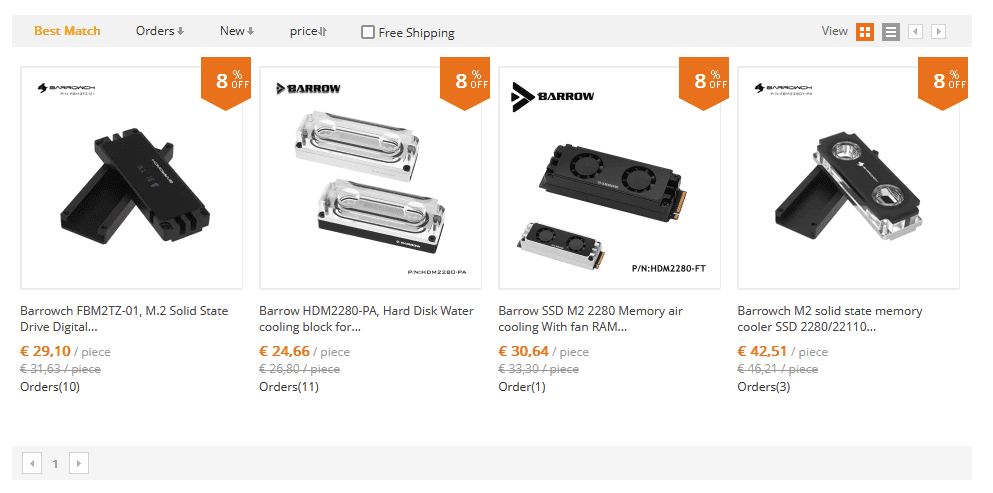Open Barrowch M2 solid state memory cooler link

click(830, 319)
